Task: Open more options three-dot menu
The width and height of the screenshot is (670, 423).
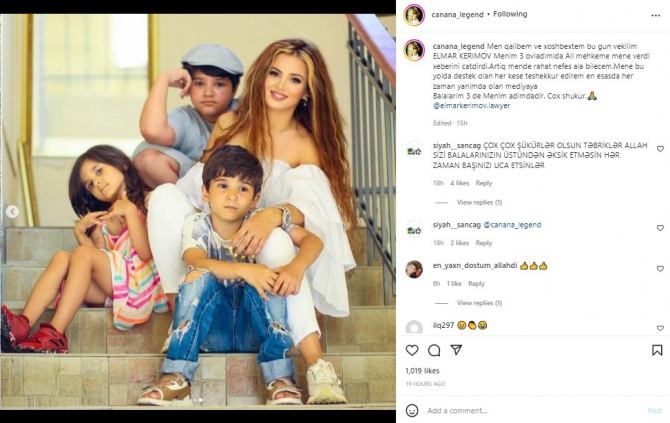Action: click(x=656, y=15)
